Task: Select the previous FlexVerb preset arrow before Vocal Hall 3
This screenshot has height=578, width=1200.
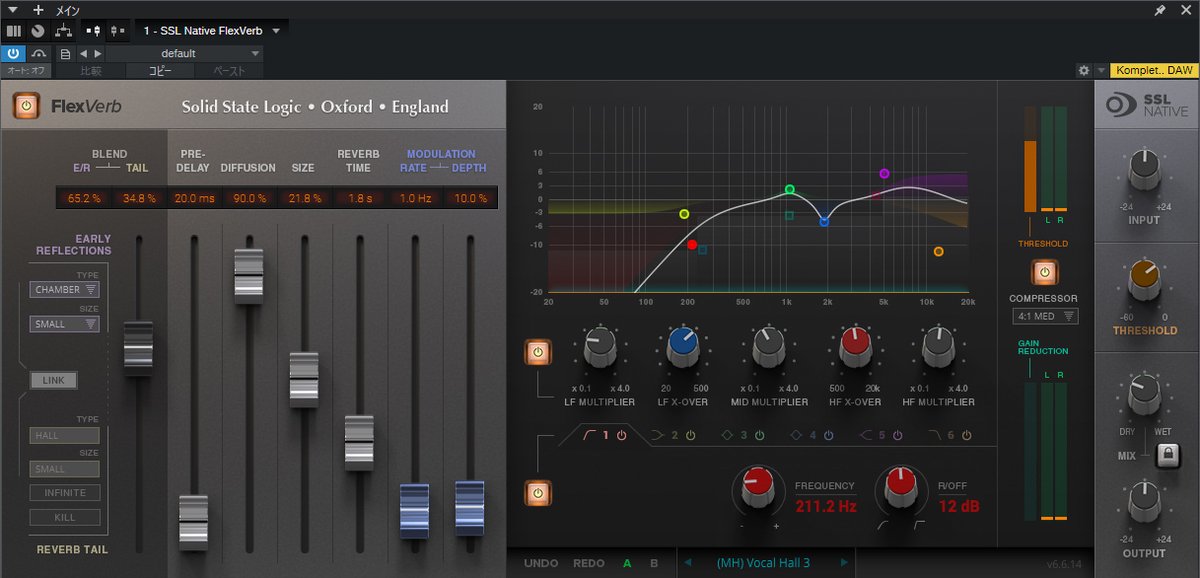Action: click(x=687, y=563)
